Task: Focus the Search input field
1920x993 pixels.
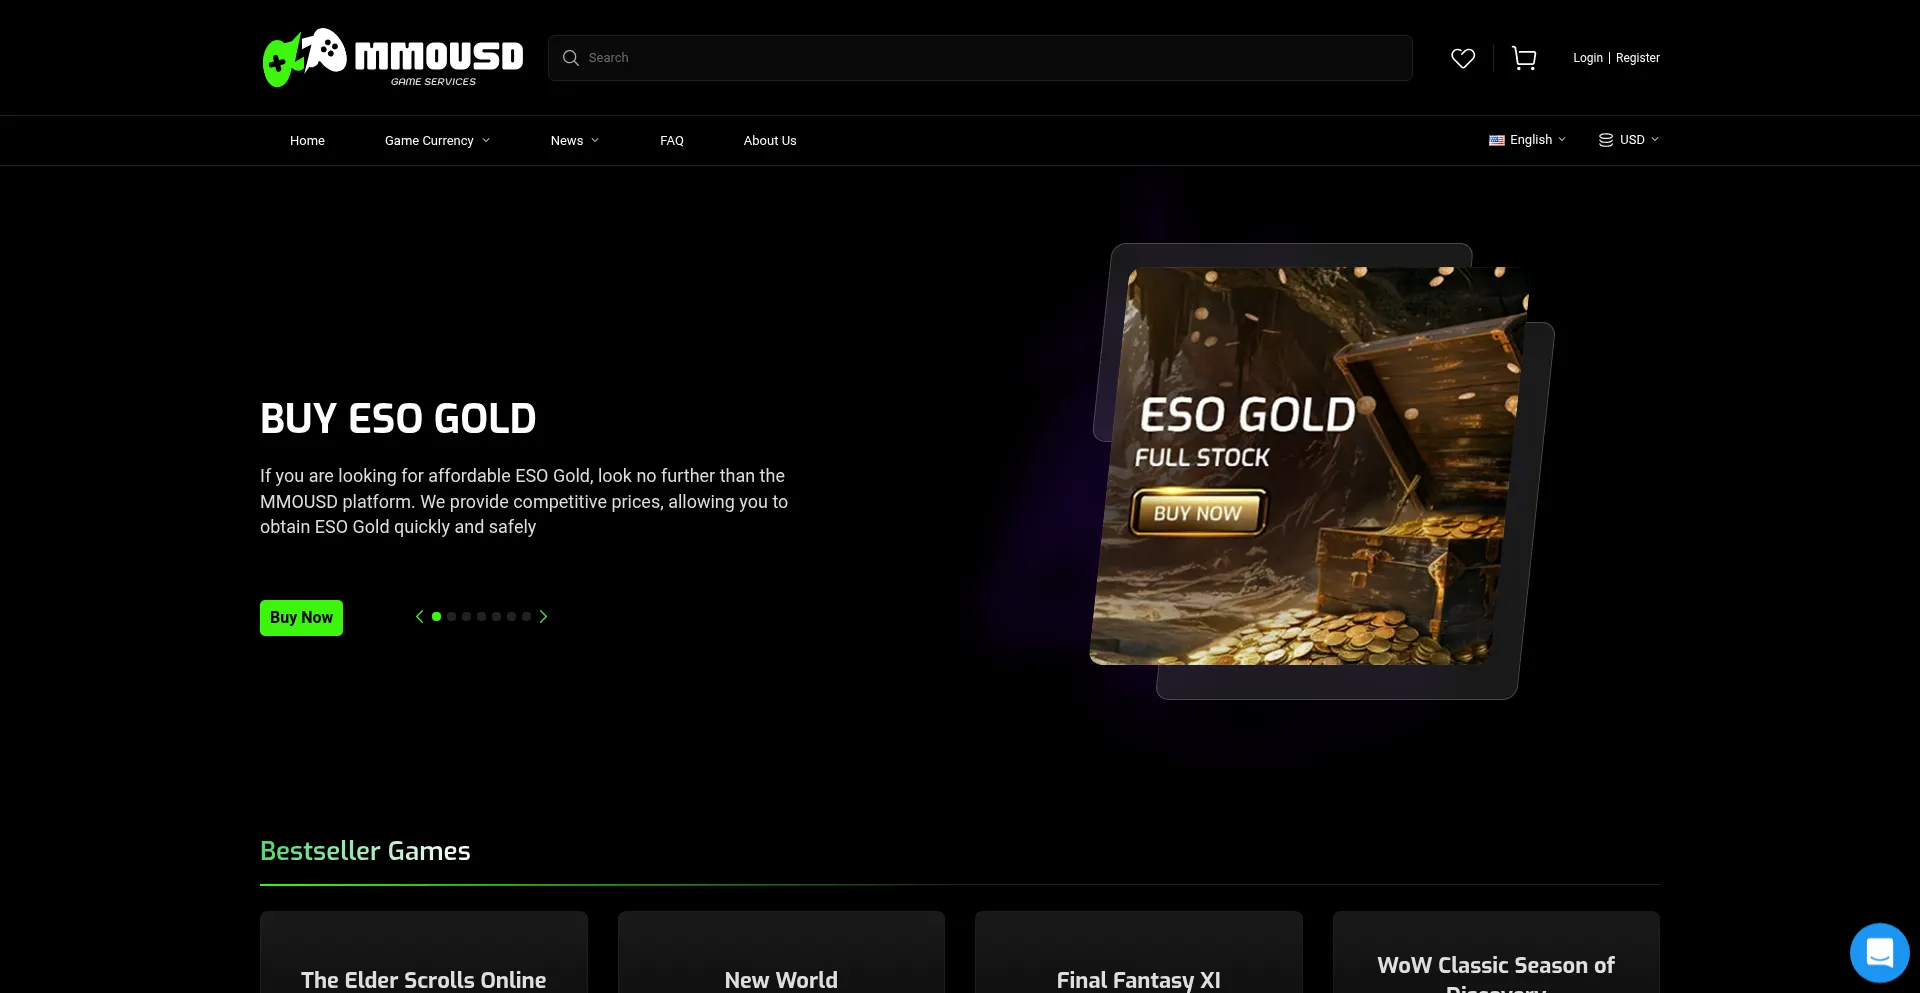Action: coord(980,58)
